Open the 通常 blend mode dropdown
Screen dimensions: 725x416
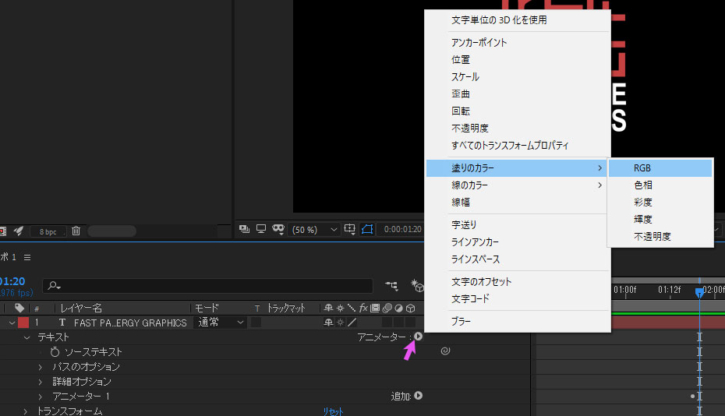tap(219, 323)
